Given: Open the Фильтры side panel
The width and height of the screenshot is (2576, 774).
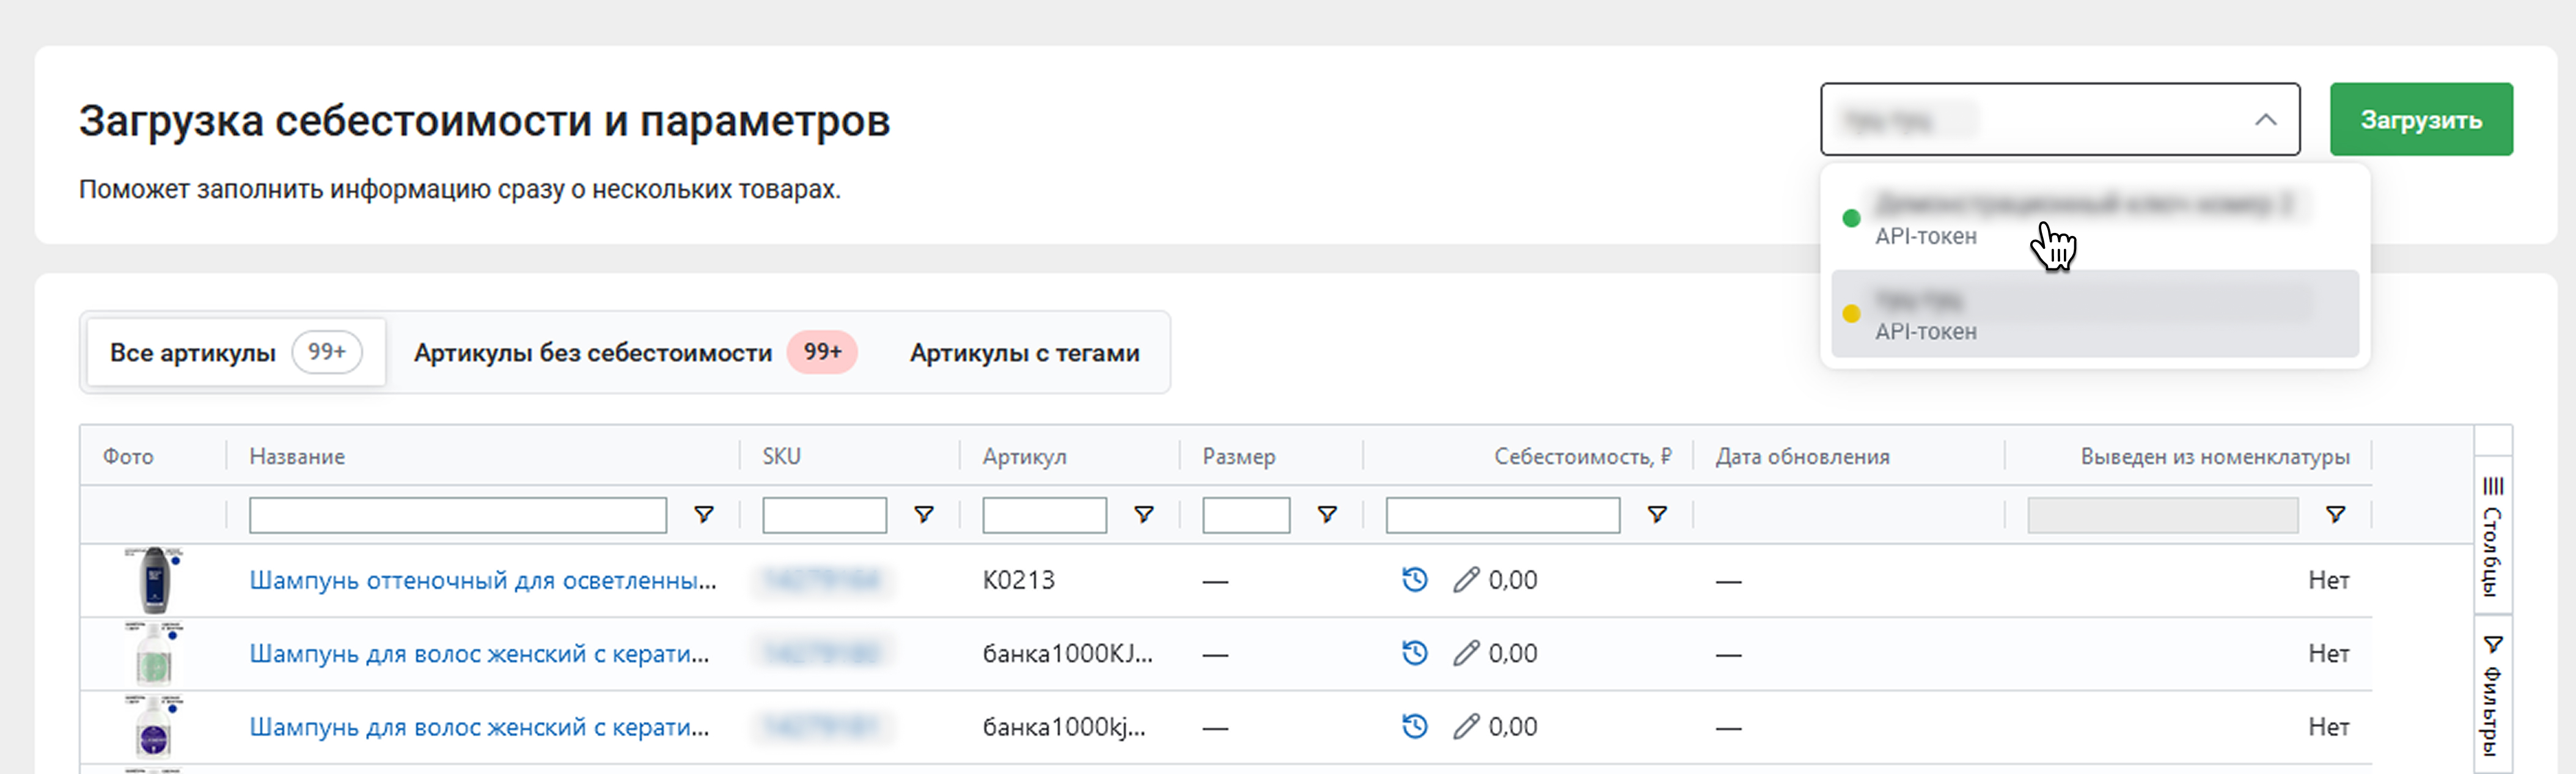Looking at the screenshot, I should pos(2493,695).
